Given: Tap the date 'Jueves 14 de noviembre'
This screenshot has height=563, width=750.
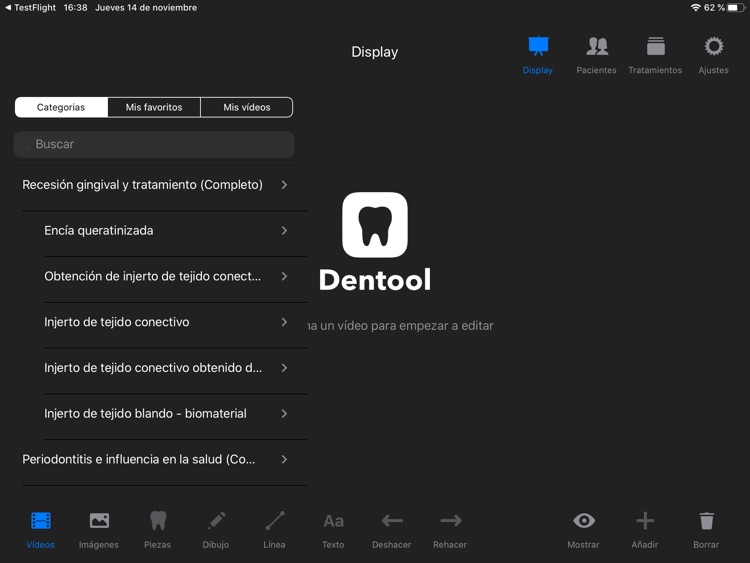Looking at the screenshot, I should pos(146,8).
